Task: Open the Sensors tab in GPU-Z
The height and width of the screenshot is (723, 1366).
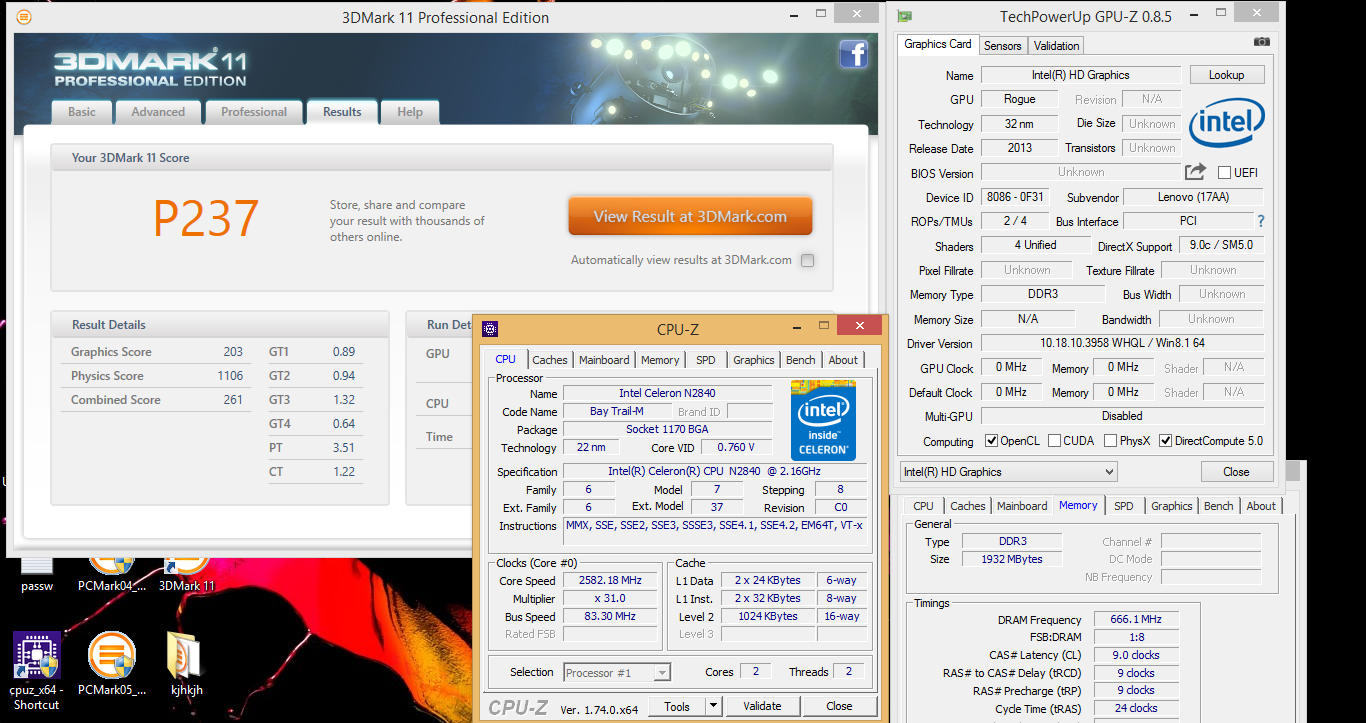Action: [1002, 46]
